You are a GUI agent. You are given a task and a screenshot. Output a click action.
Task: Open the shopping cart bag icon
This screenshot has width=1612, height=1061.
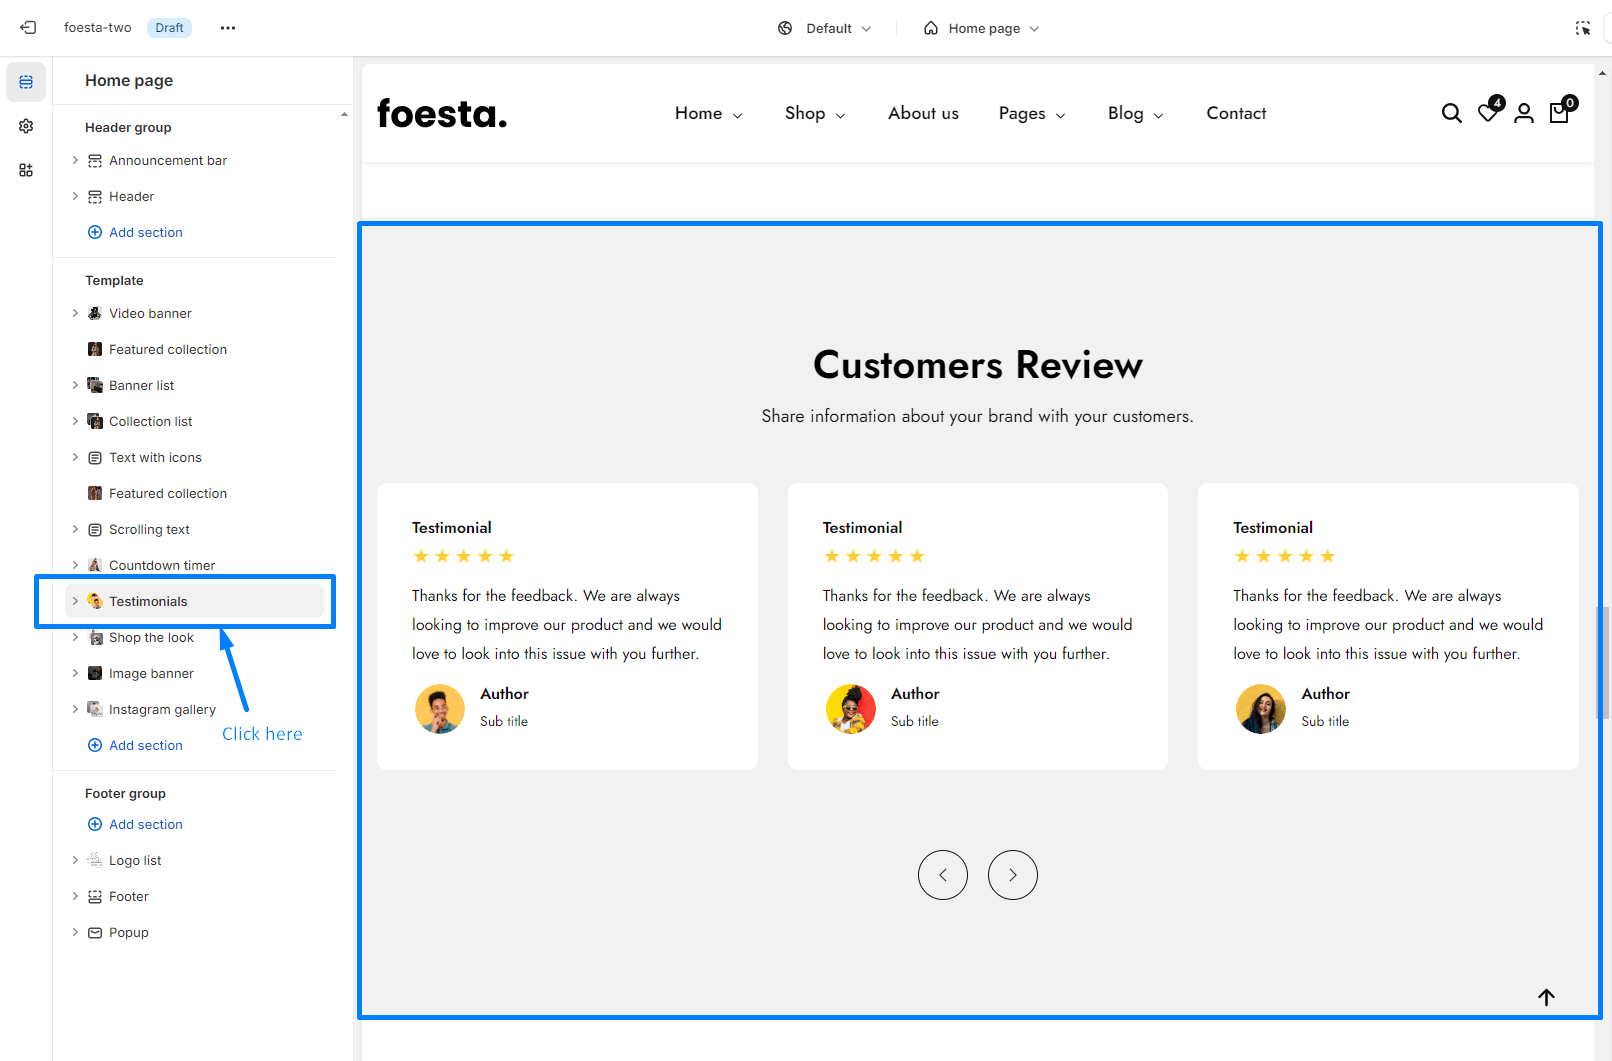(x=1559, y=113)
